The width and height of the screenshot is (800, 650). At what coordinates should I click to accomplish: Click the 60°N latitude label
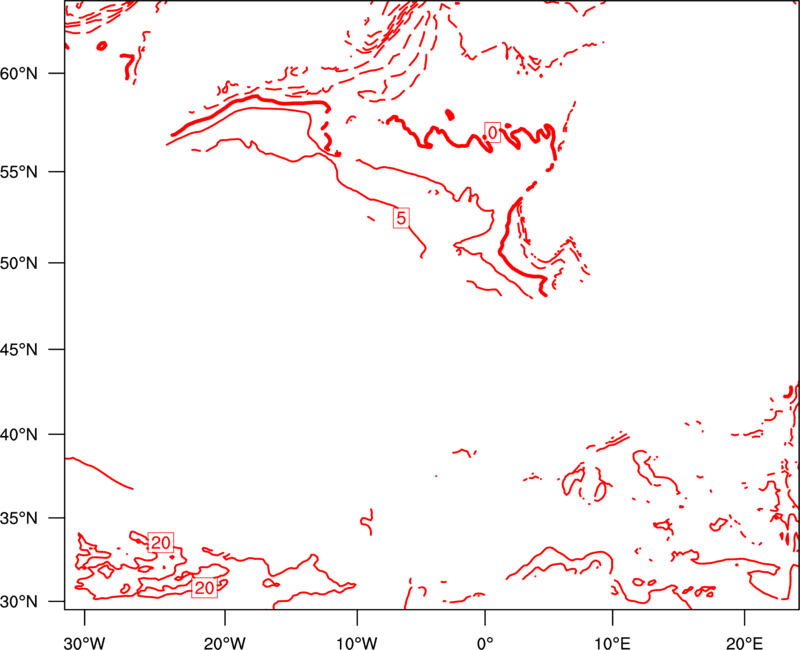19,73
